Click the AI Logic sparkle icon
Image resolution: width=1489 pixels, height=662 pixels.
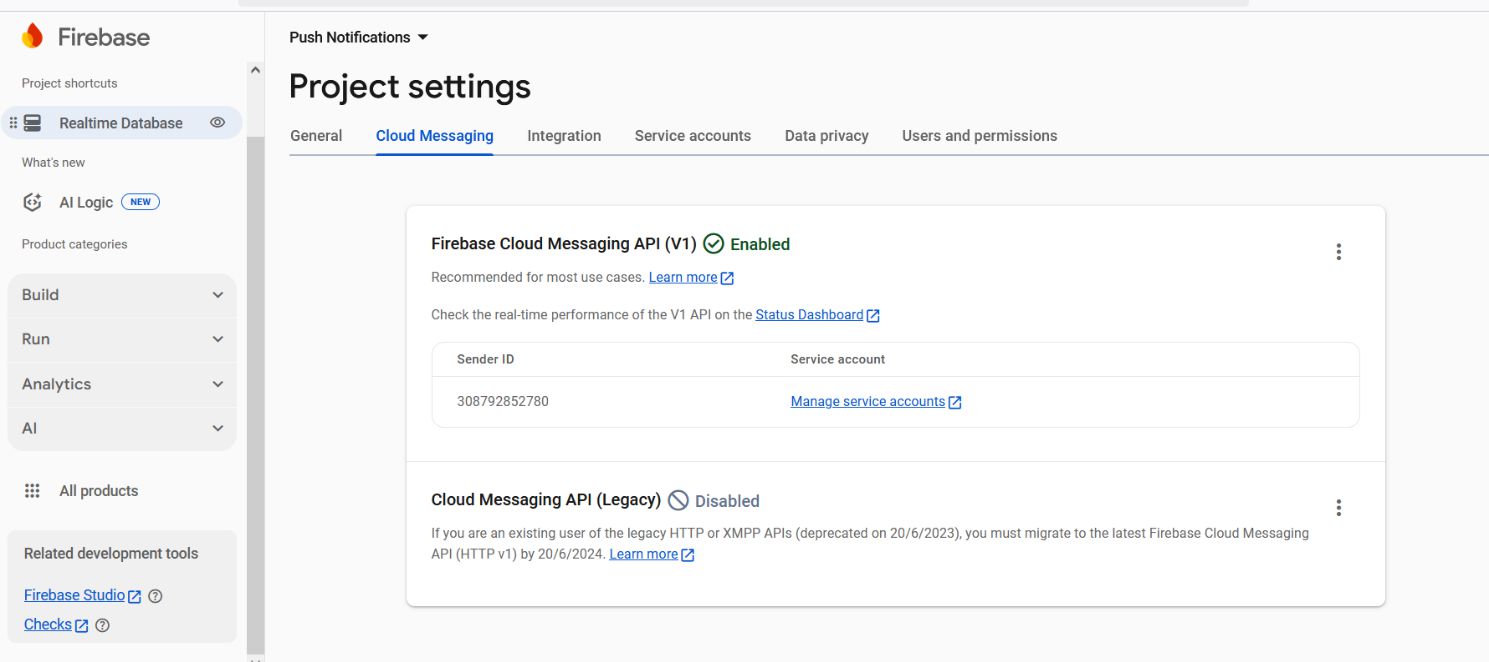coord(33,202)
